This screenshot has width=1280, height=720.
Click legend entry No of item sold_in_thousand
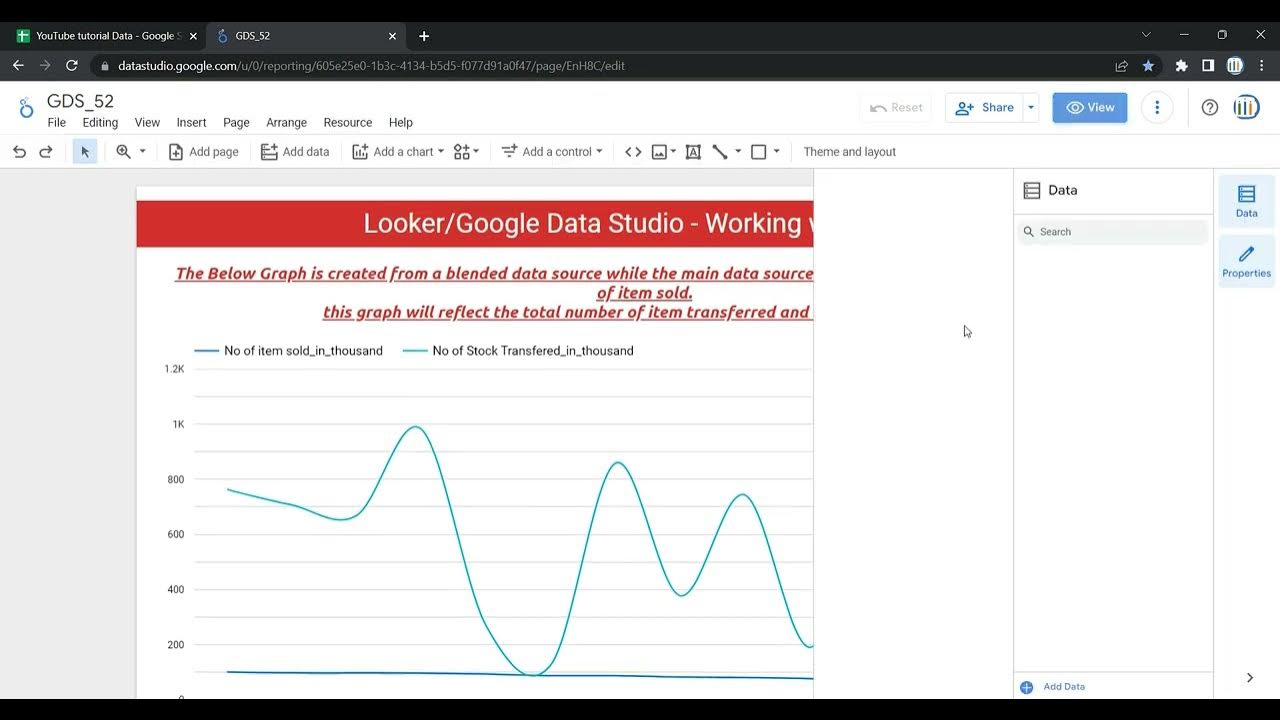click(289, 351)
